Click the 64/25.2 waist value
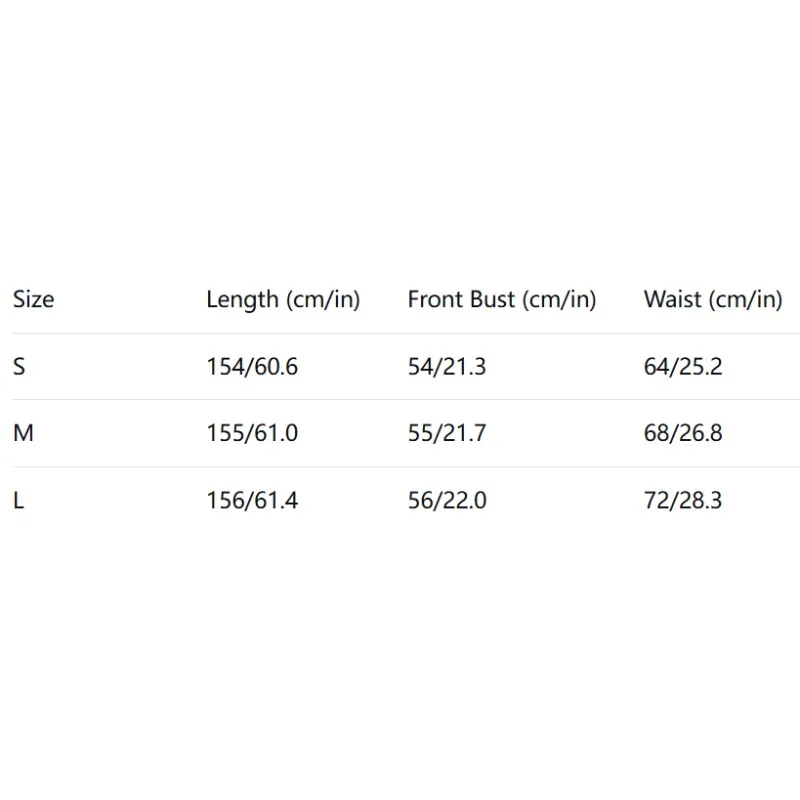Image resolution: width=800 pixels, height=800 pixels. 683,367
